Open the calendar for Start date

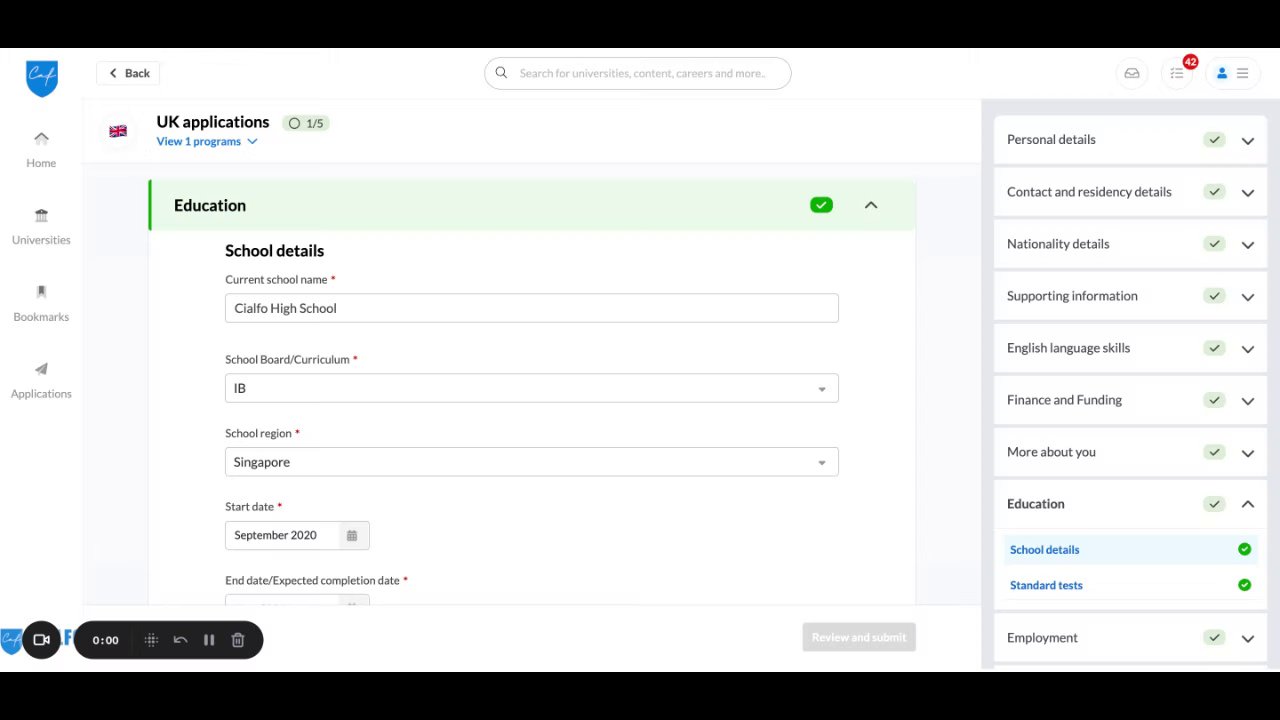(x=352, y=536)
